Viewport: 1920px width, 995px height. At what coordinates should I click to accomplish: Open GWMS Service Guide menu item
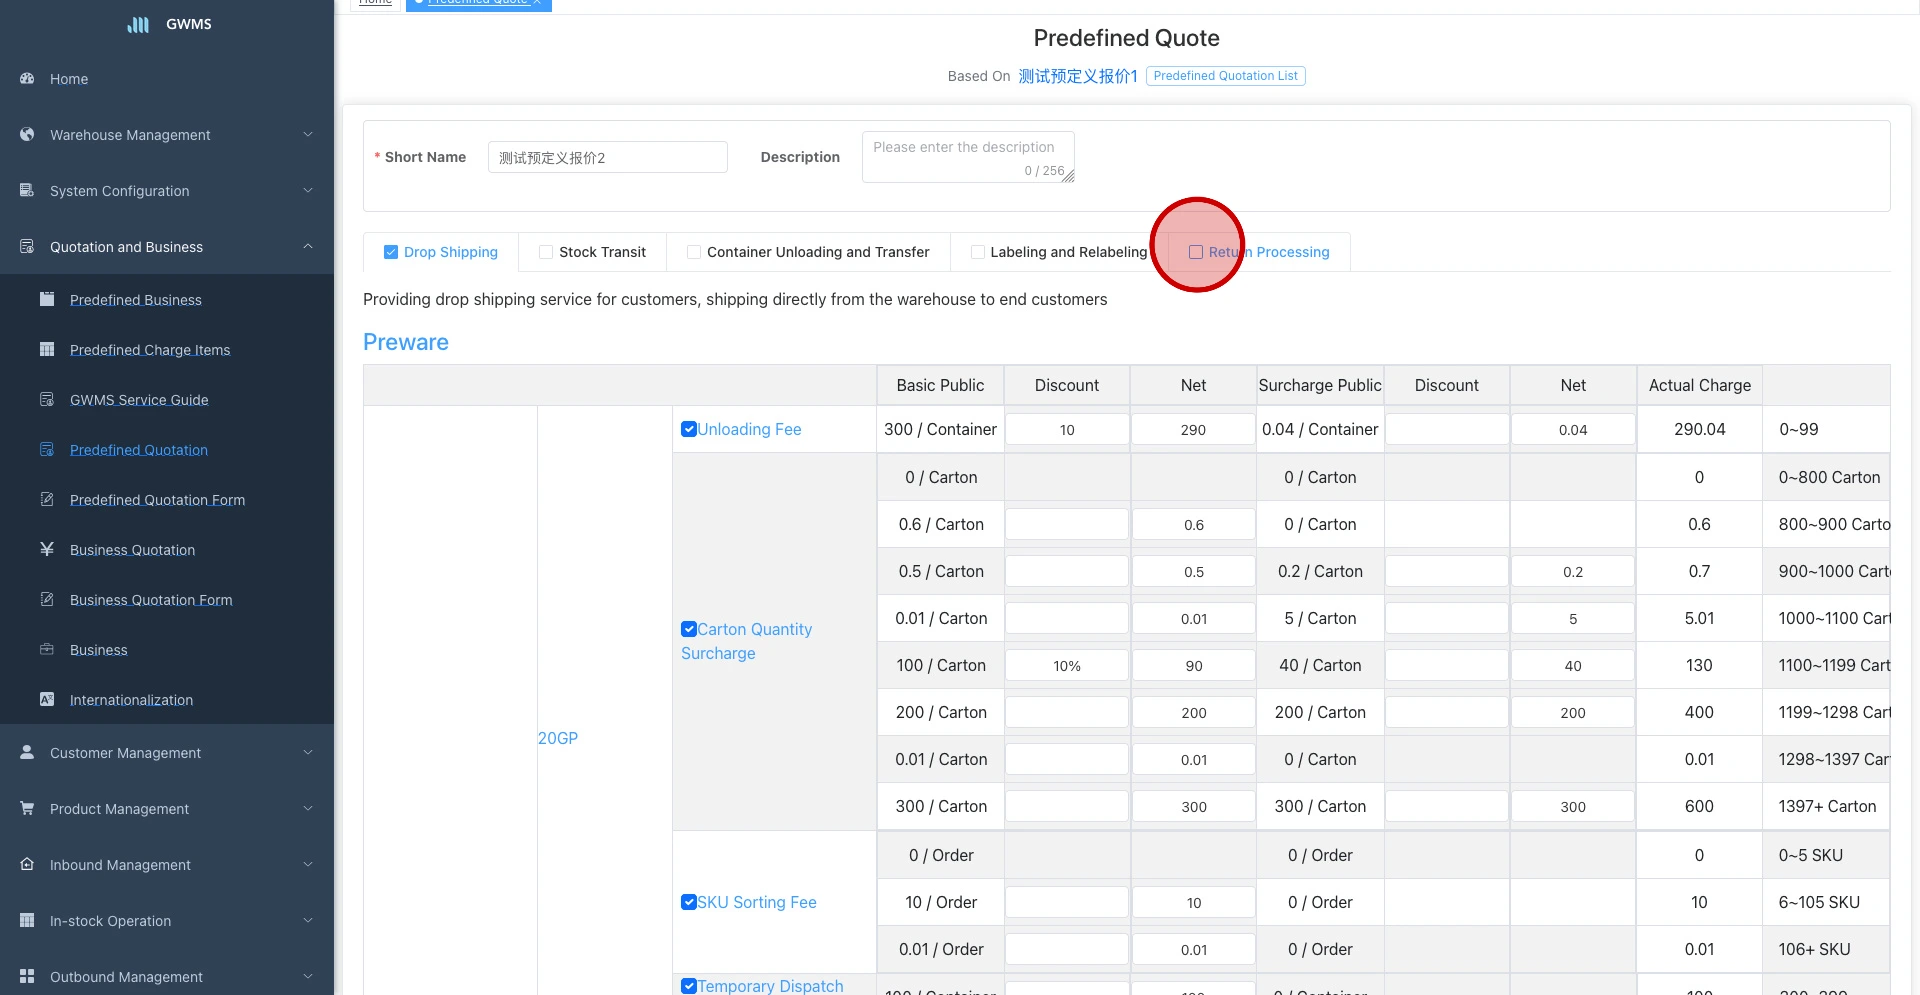(x=167, y=400)
